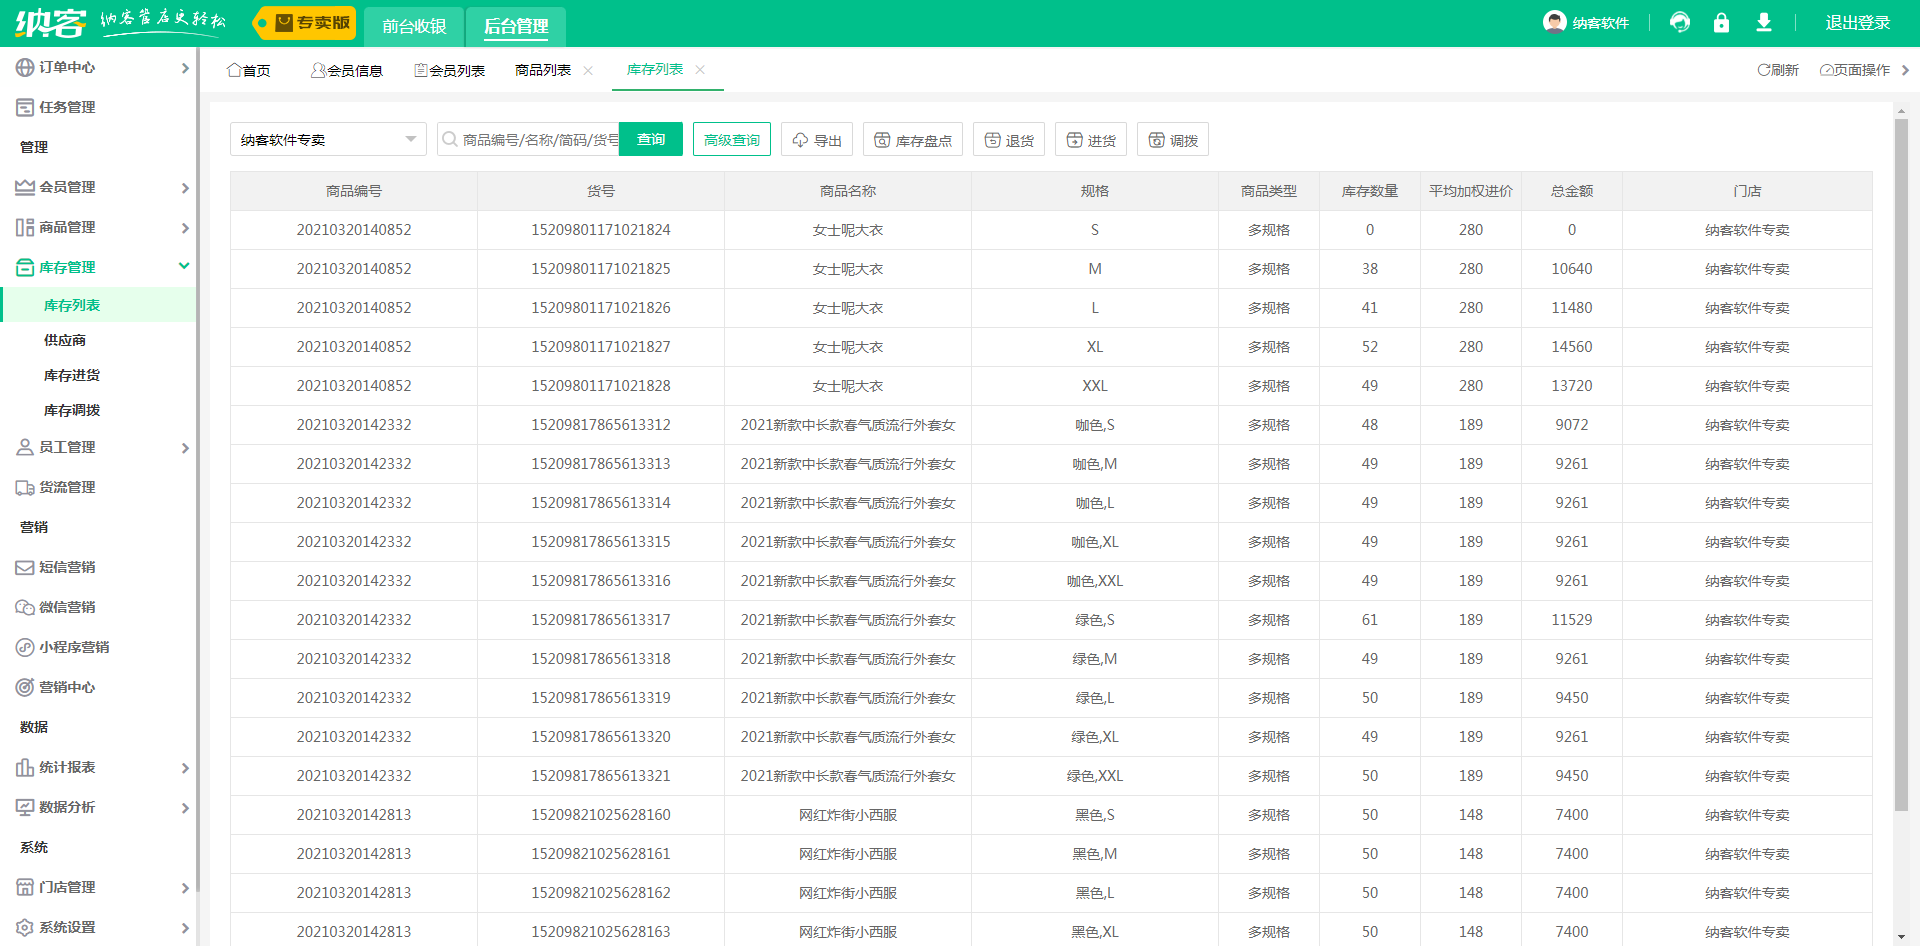This screenshot has width=1920, height=946.
Task: Click the 高级查询 button
Action: pos(732,140)
